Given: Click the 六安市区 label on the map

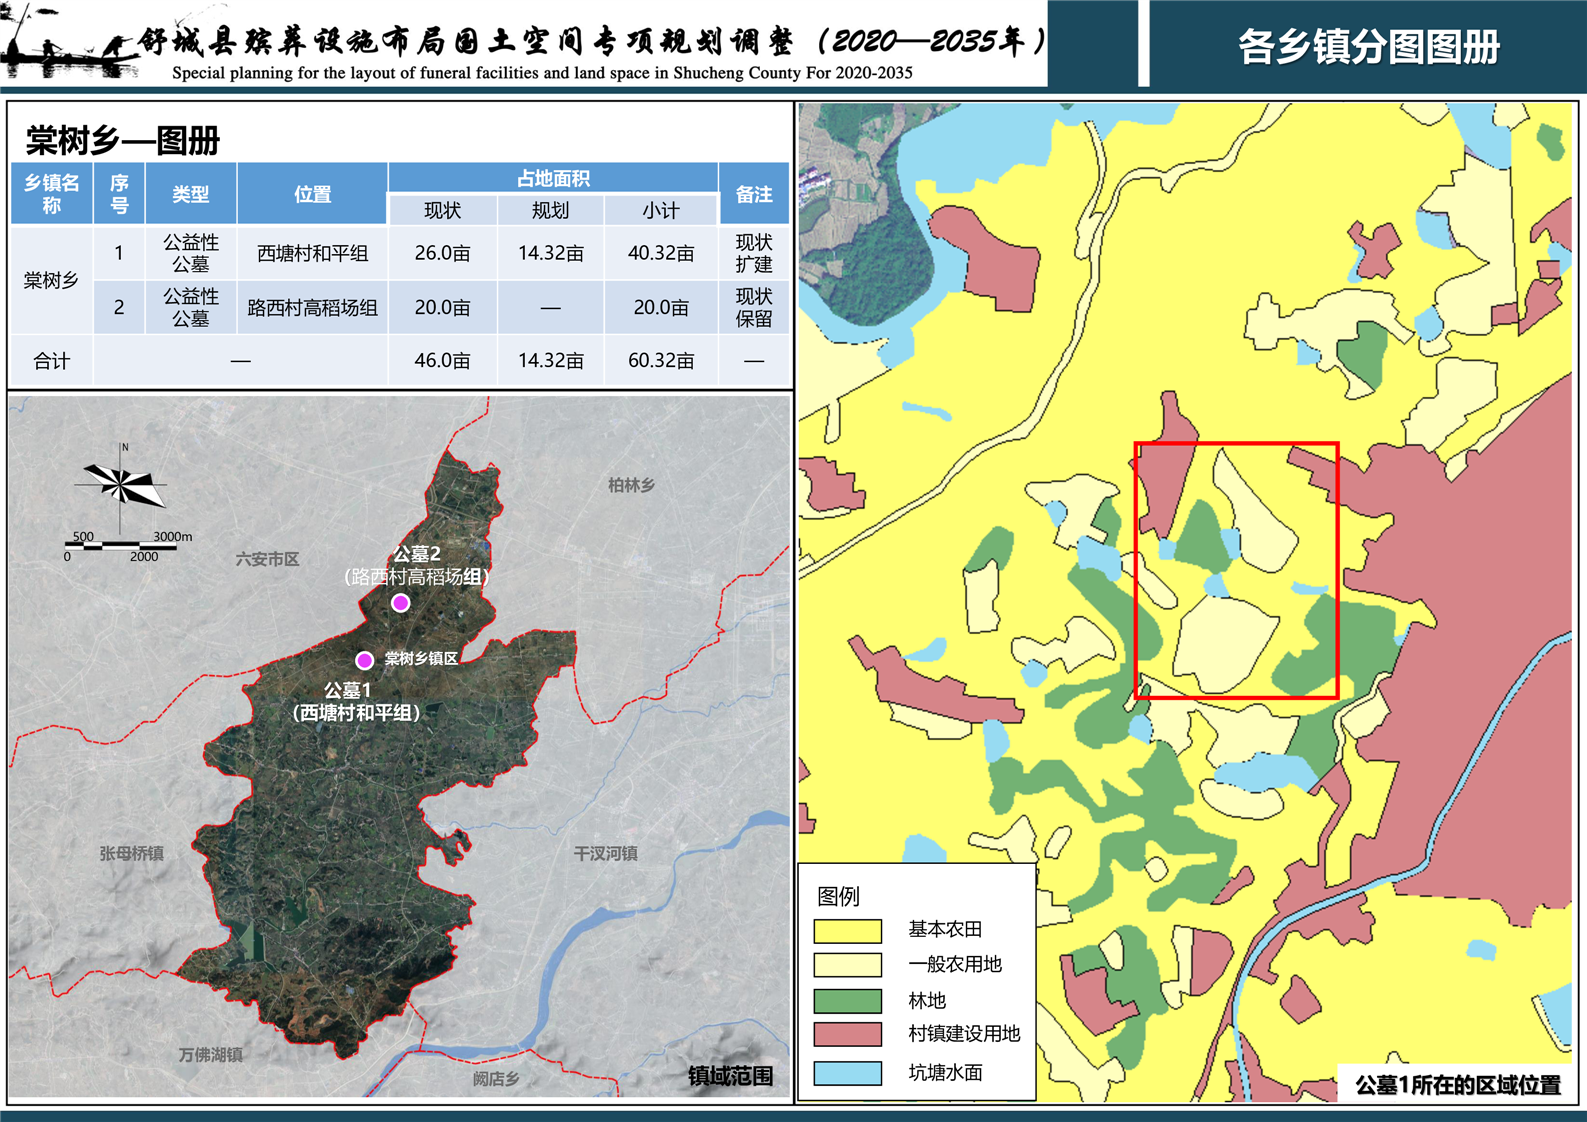Looking at the screenshot, I should [x=267, y=559].
